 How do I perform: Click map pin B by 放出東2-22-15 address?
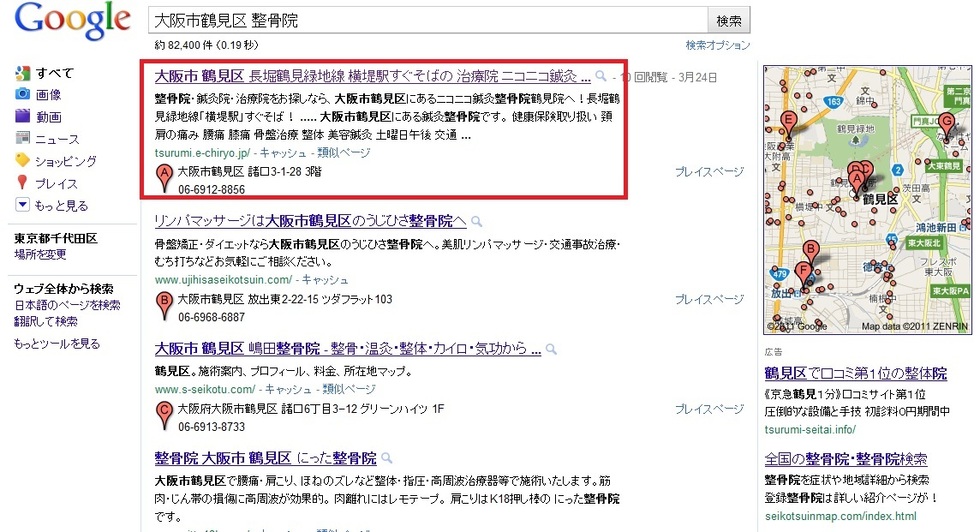[164, 306]
